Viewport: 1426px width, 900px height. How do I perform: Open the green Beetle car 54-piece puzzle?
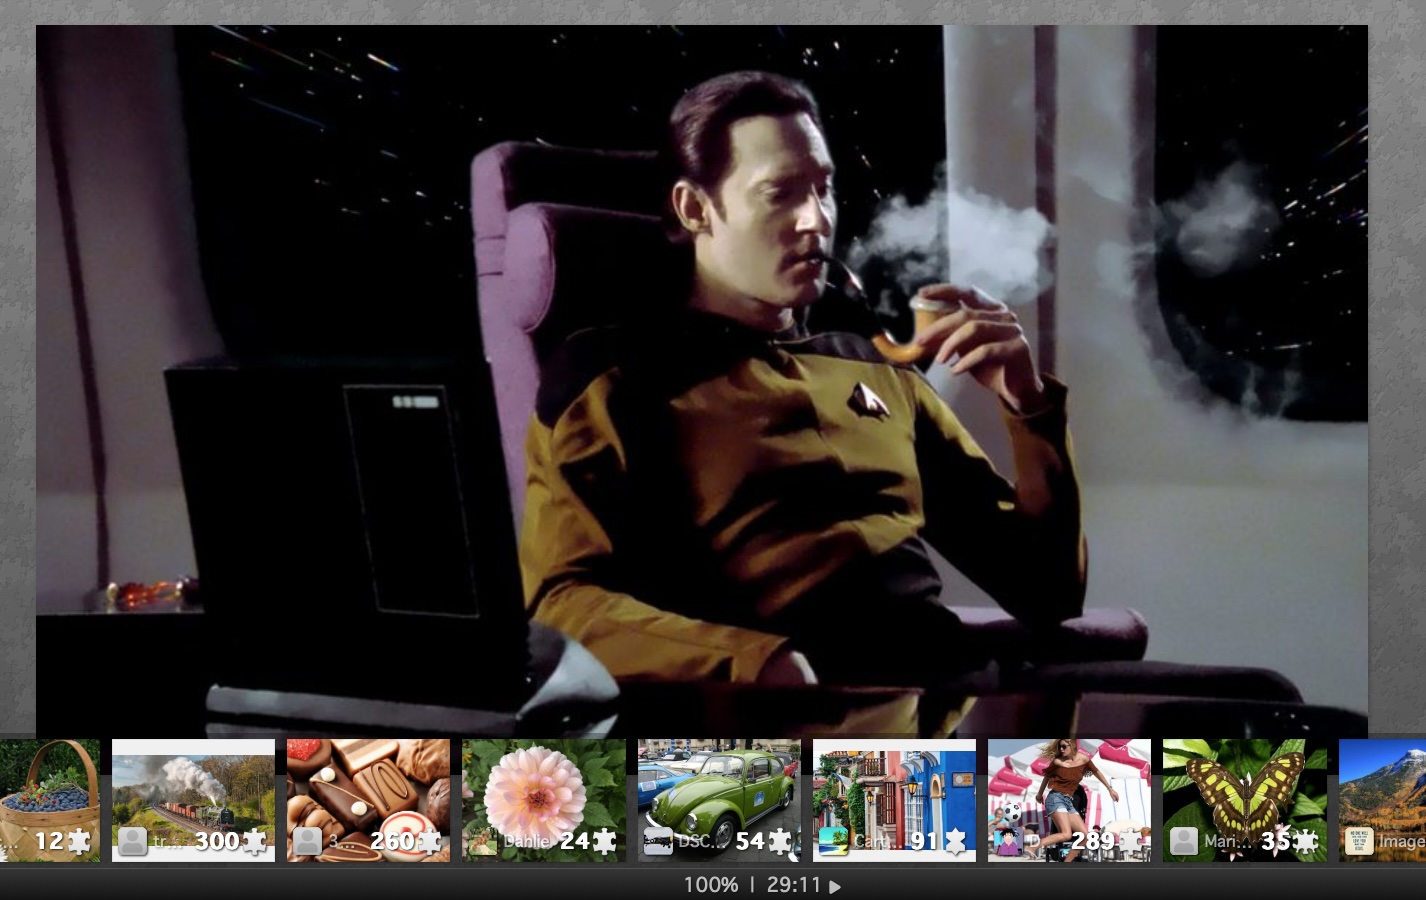[719, 800]
